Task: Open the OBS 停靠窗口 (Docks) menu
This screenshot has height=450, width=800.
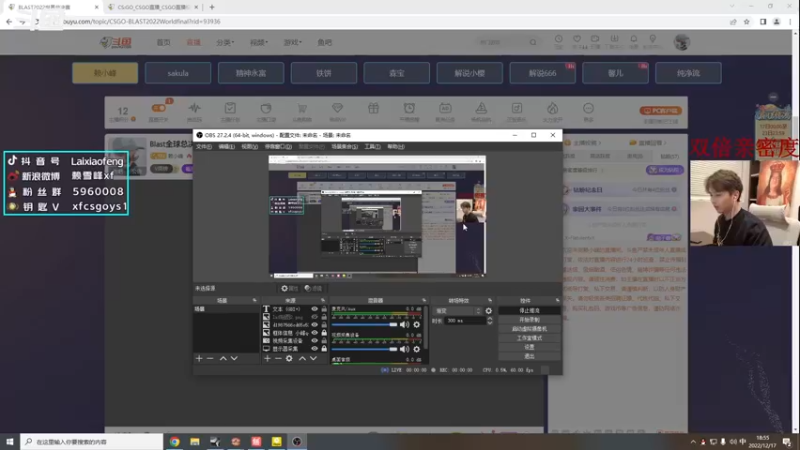Action: (x=278, y=147)
